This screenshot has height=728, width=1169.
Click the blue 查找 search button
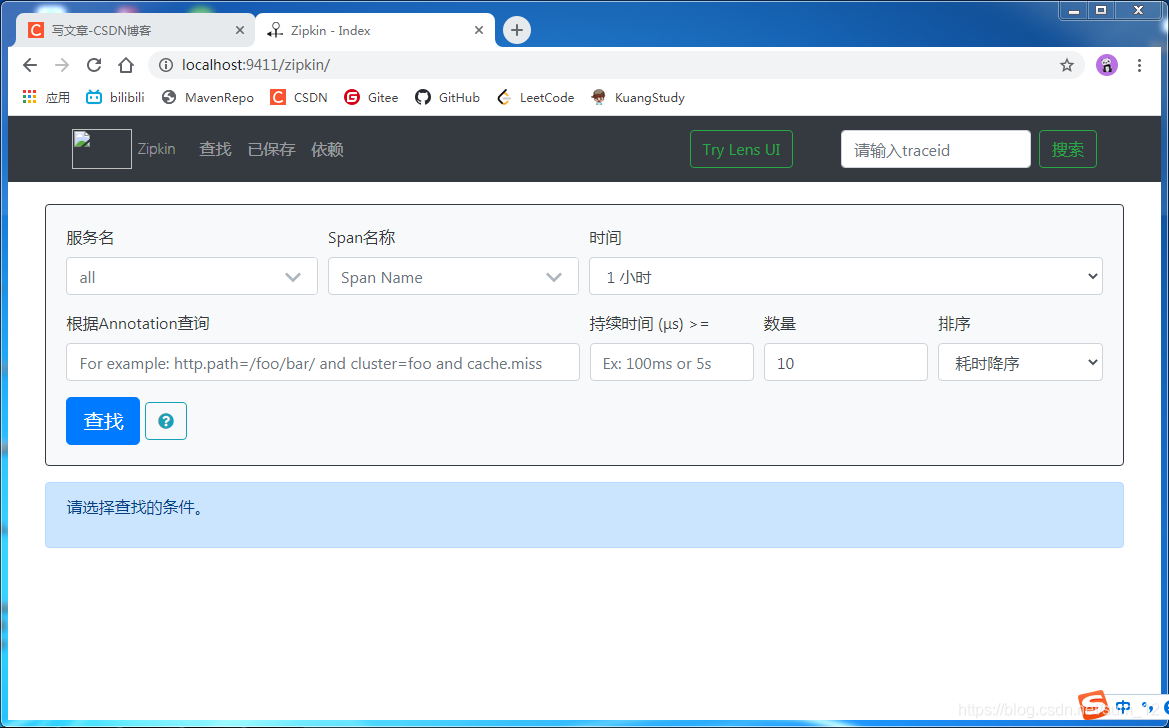click(103, 421)
